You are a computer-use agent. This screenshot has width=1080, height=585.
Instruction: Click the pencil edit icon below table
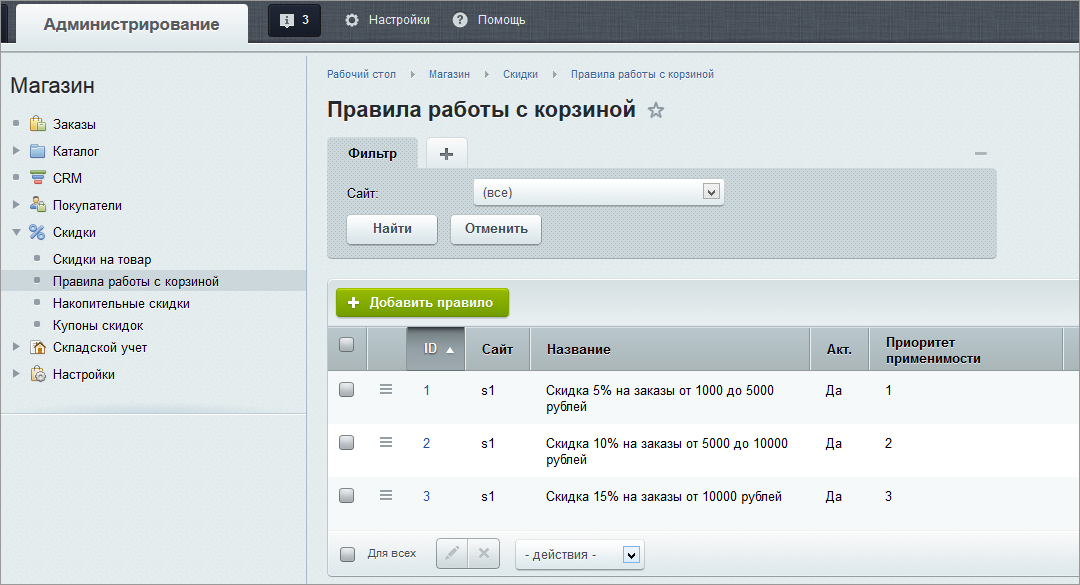tap(452, 553)
